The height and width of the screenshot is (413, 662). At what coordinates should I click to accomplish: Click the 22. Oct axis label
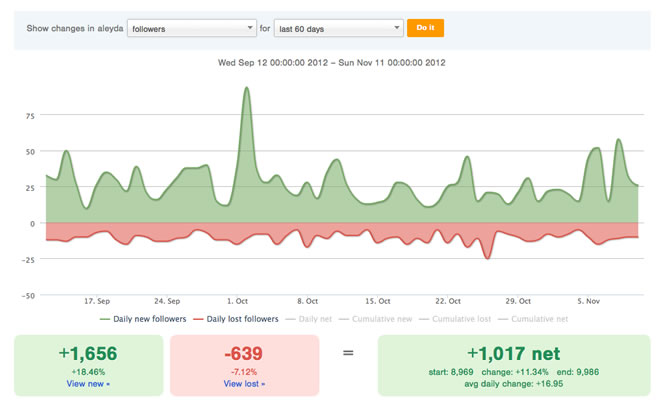448,302
